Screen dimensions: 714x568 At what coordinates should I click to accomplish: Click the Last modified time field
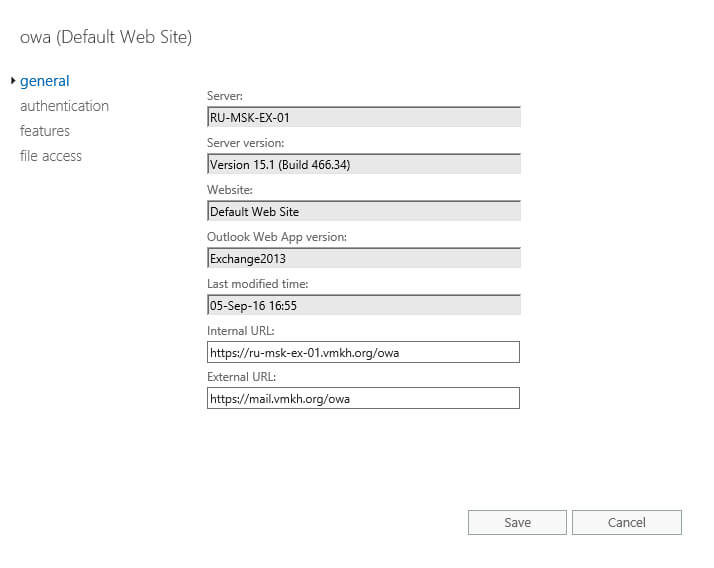363,305
